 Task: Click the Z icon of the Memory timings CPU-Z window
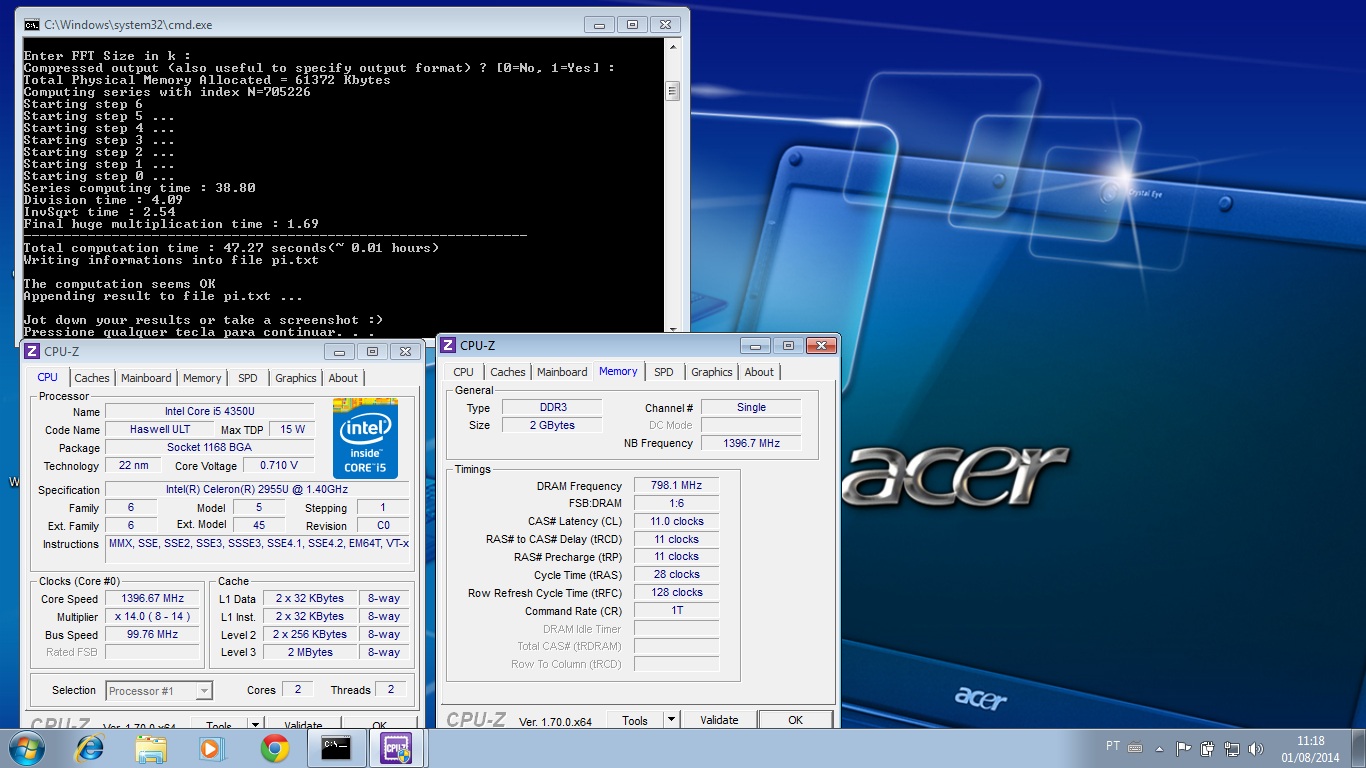click(x=447, y=345)
